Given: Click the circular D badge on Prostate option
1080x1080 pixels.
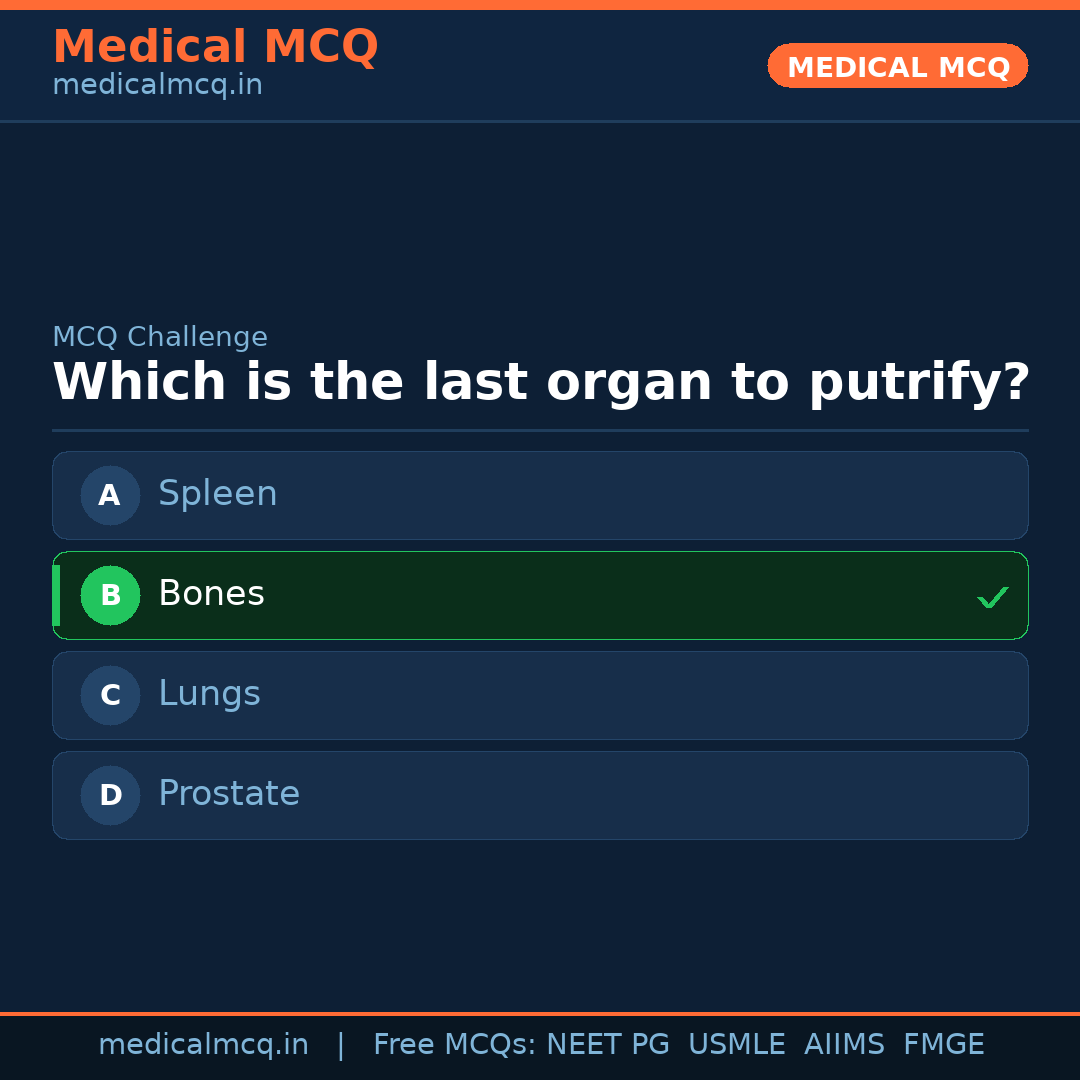Looking at the screenshot, I should [110, 795].
